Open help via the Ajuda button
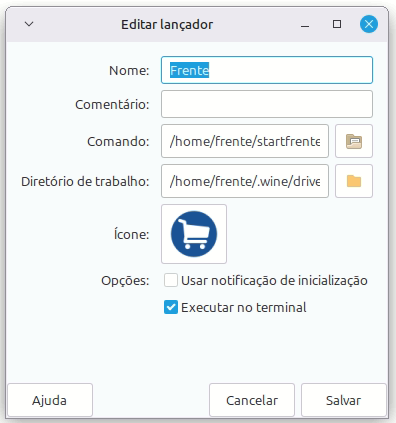This screenshot has height=423, width=396. (50, 400)
